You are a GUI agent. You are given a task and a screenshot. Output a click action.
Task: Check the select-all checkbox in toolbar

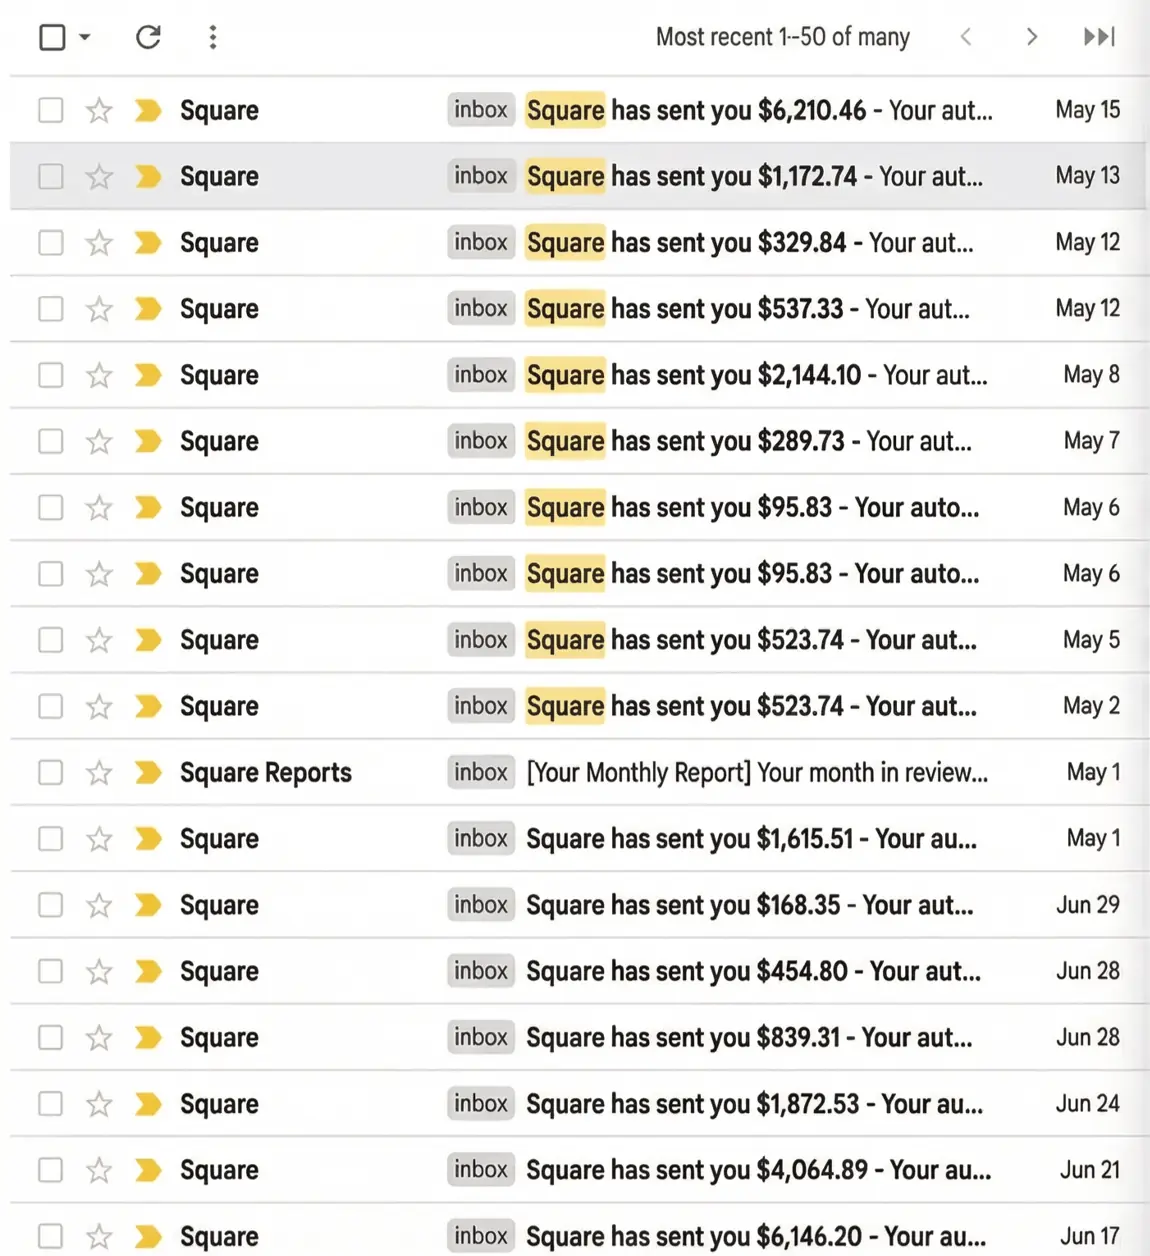click(52, 38)
